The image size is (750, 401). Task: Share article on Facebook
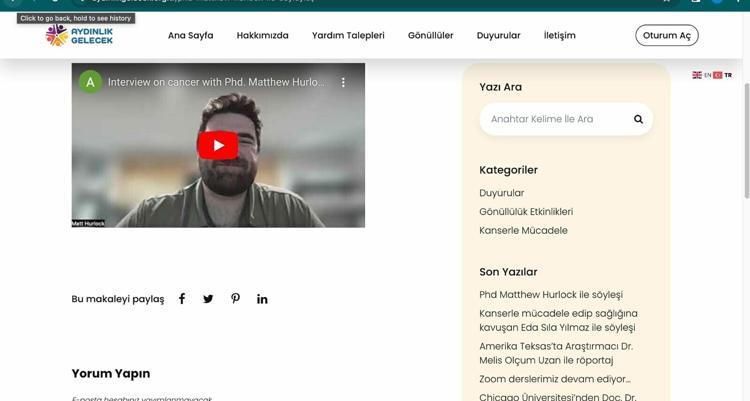point(182,299)
